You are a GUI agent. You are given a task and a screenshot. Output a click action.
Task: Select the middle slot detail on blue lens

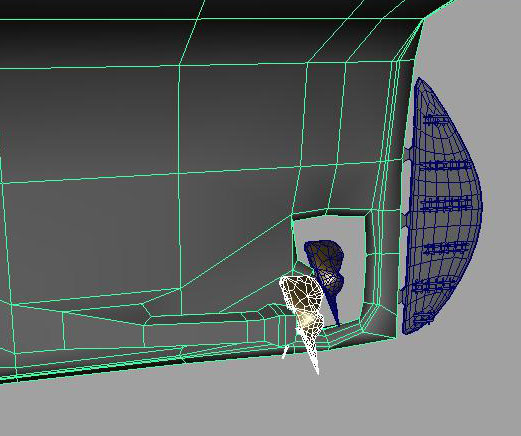447,204
